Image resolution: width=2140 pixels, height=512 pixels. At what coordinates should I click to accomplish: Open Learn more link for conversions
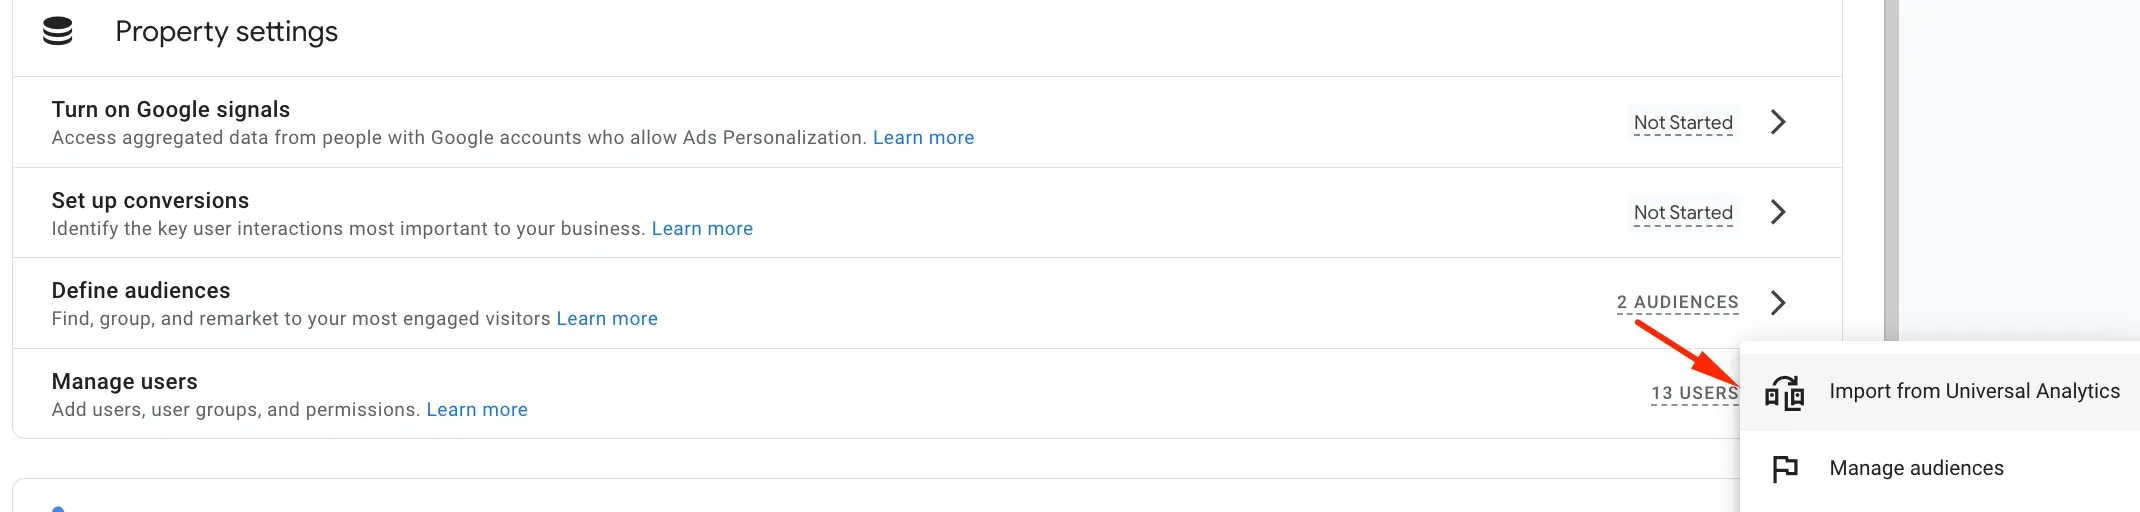(x=702, y=229)
